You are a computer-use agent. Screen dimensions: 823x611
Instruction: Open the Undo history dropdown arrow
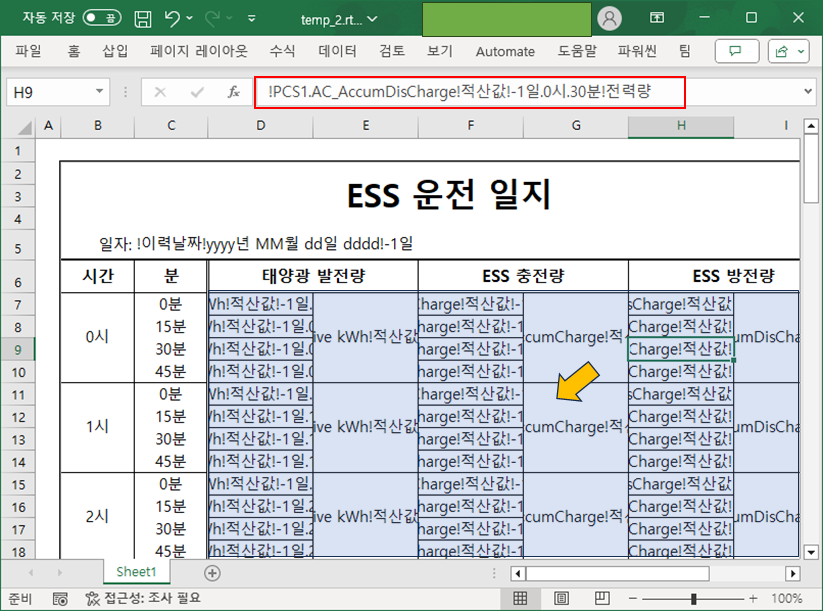189,18
